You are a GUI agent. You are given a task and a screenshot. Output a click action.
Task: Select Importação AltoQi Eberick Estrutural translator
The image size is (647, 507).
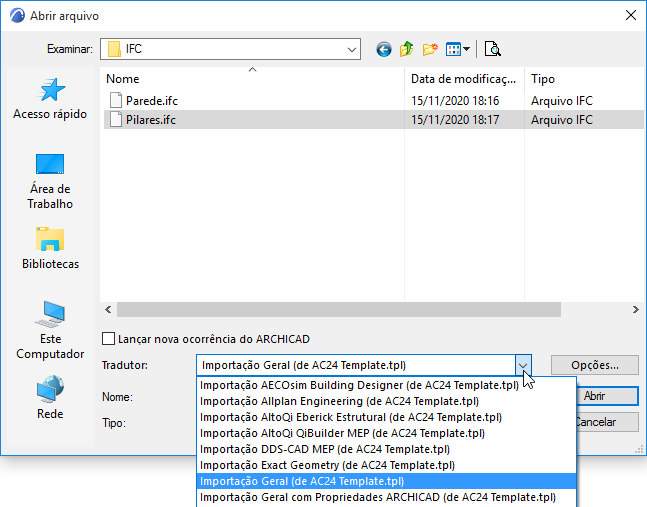click(386, 417)
